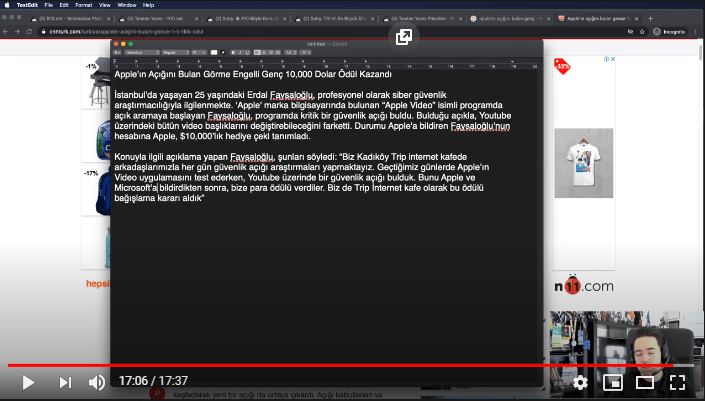
Task: Click the video timestamp 17:06 / 17:37
Action: pyautogui.click(x=153, y=381)
